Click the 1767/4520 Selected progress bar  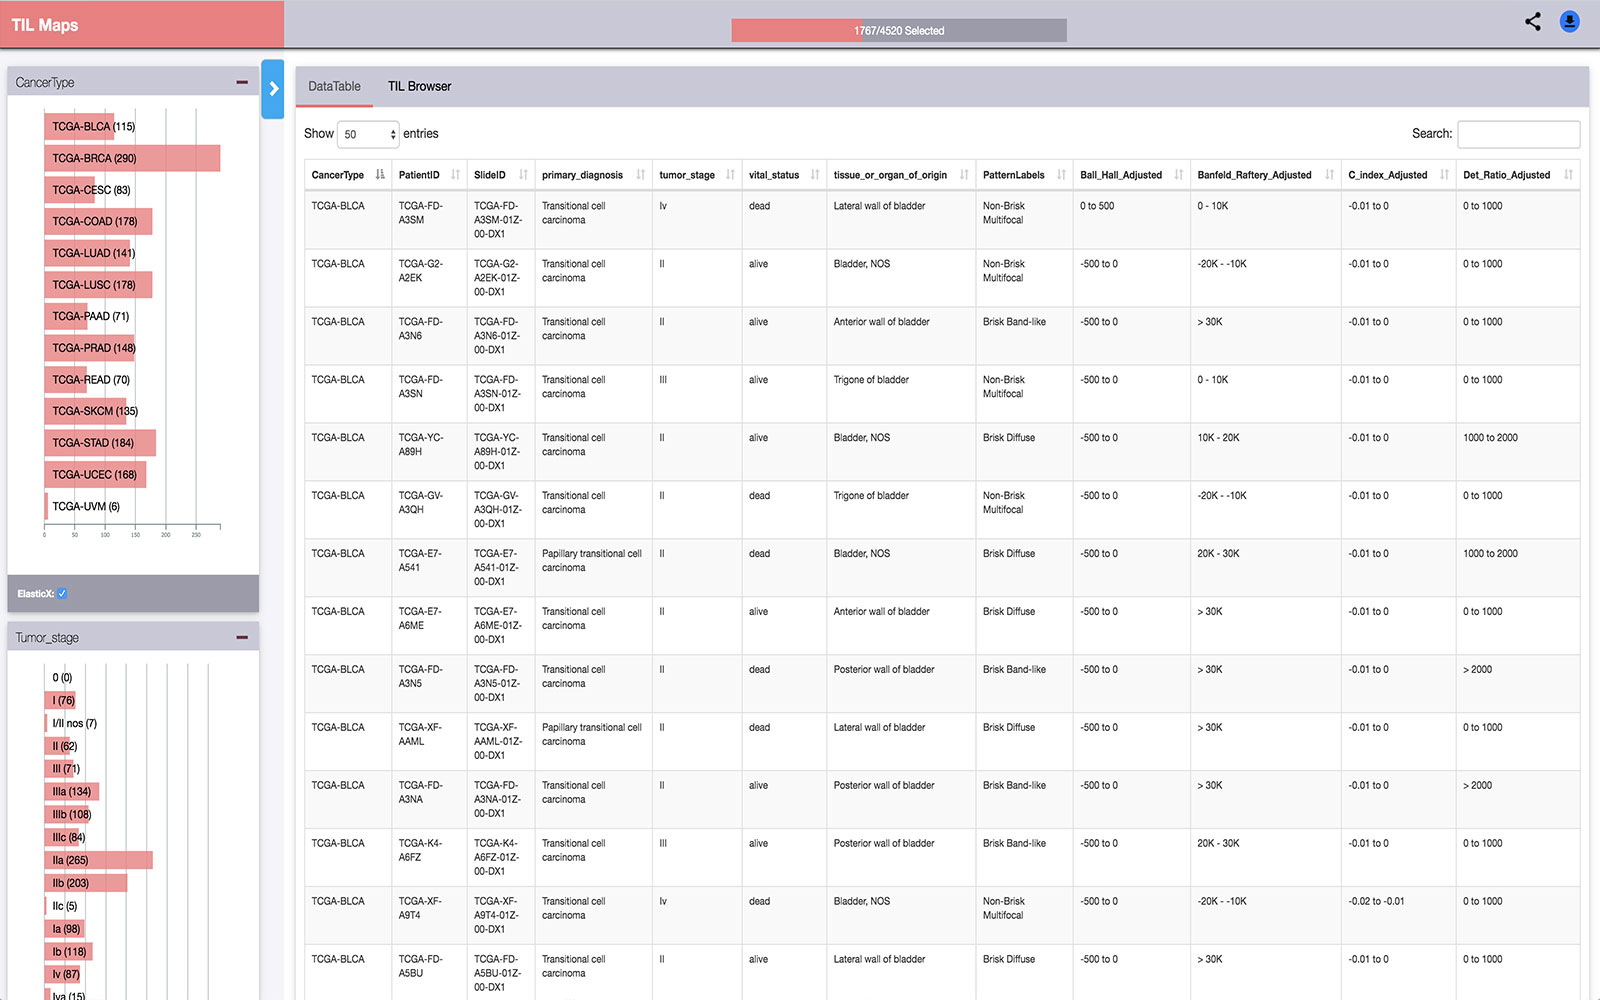pyautogui.click(x=898, y=31)
